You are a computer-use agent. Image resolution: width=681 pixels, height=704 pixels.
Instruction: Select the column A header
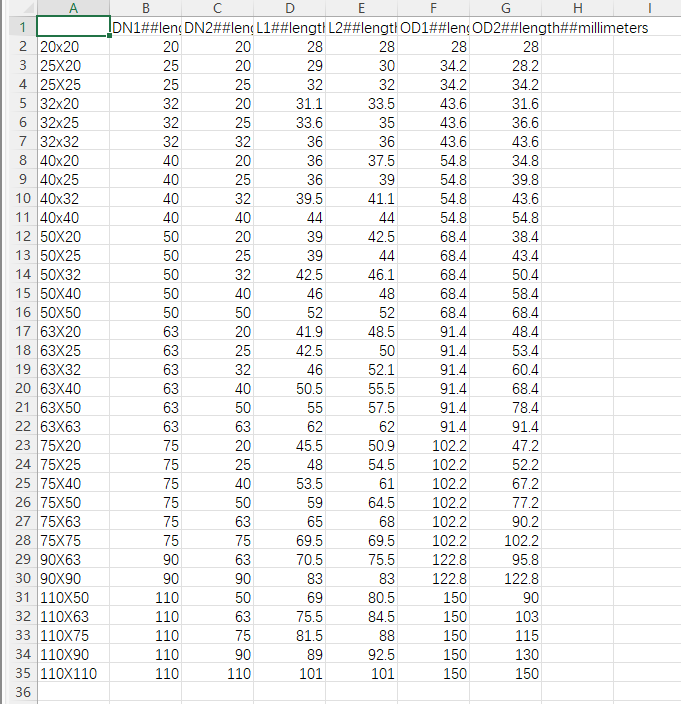coord(73,8)
